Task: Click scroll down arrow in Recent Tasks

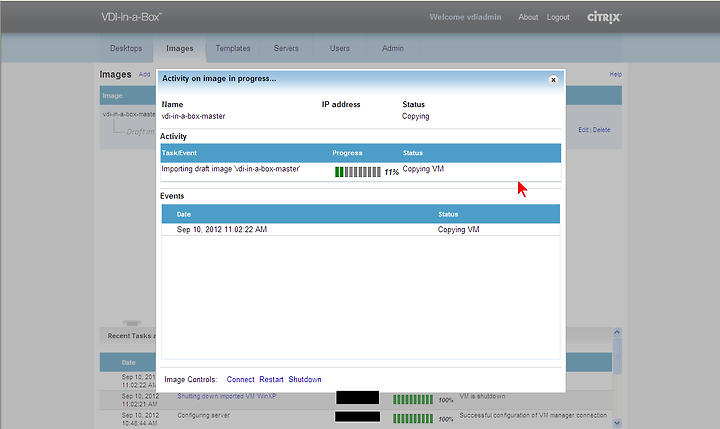Action: pos(617,423)
